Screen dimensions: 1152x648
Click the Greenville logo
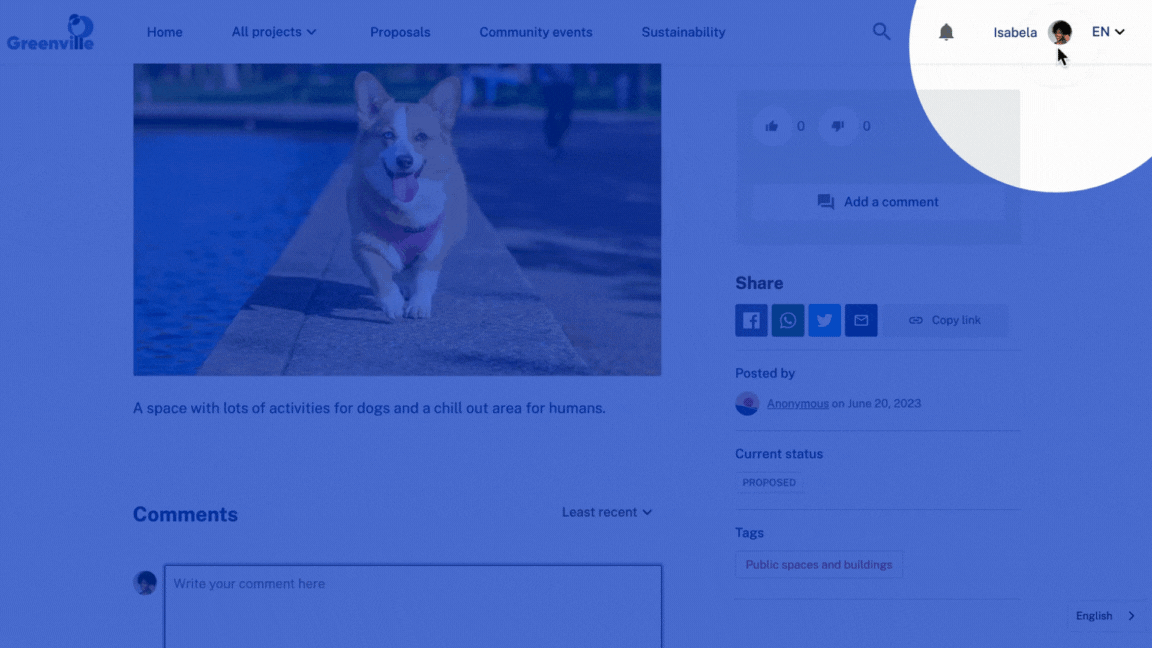(x=51, y=32)
